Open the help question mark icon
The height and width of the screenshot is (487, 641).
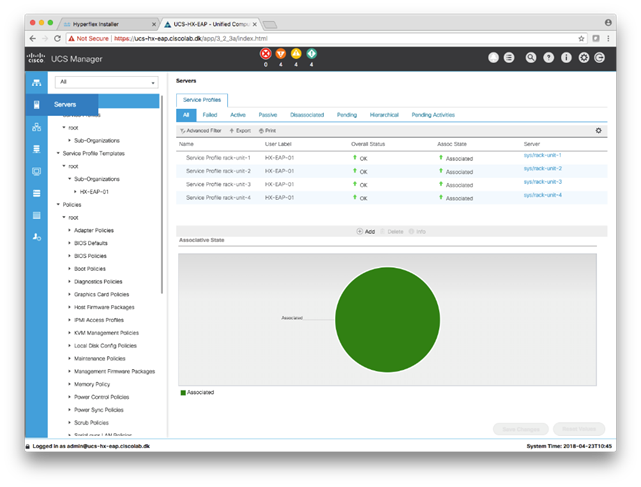548,58
